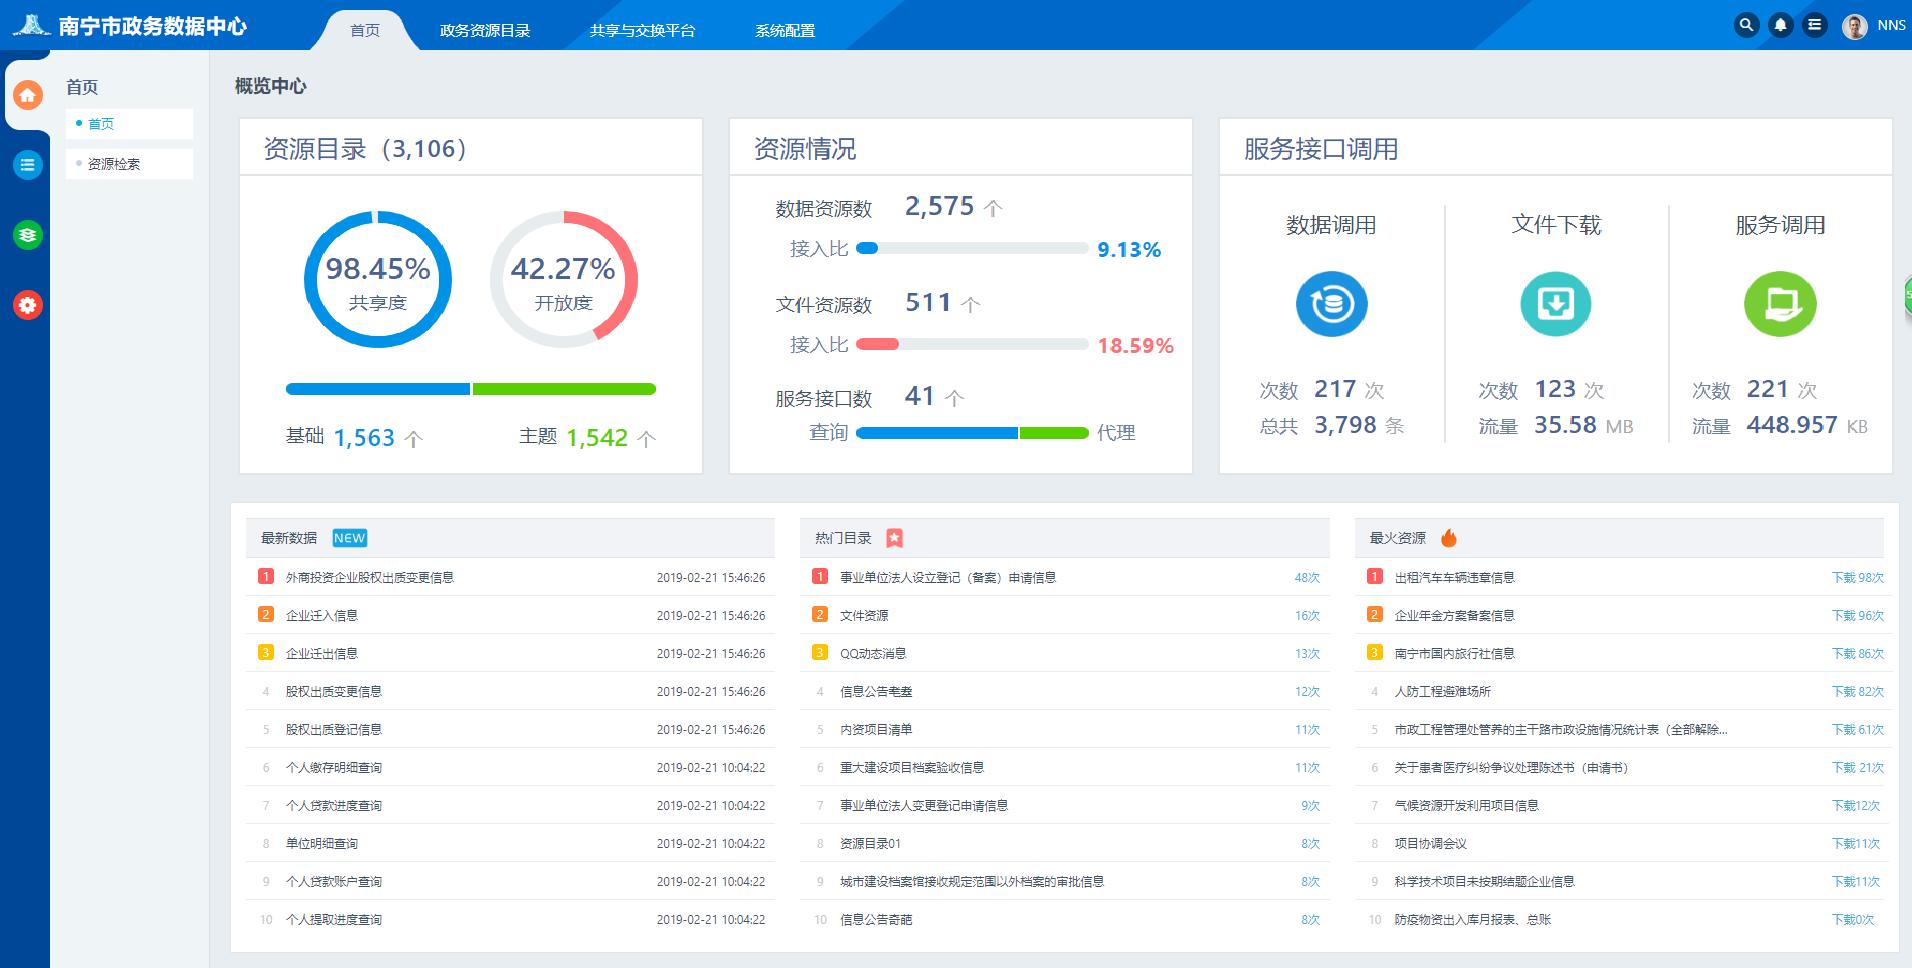Click the 事业单位法人设立登记 hot catalog entry
Viewport: 1912px width, 968px height.
tap(947, 577)
